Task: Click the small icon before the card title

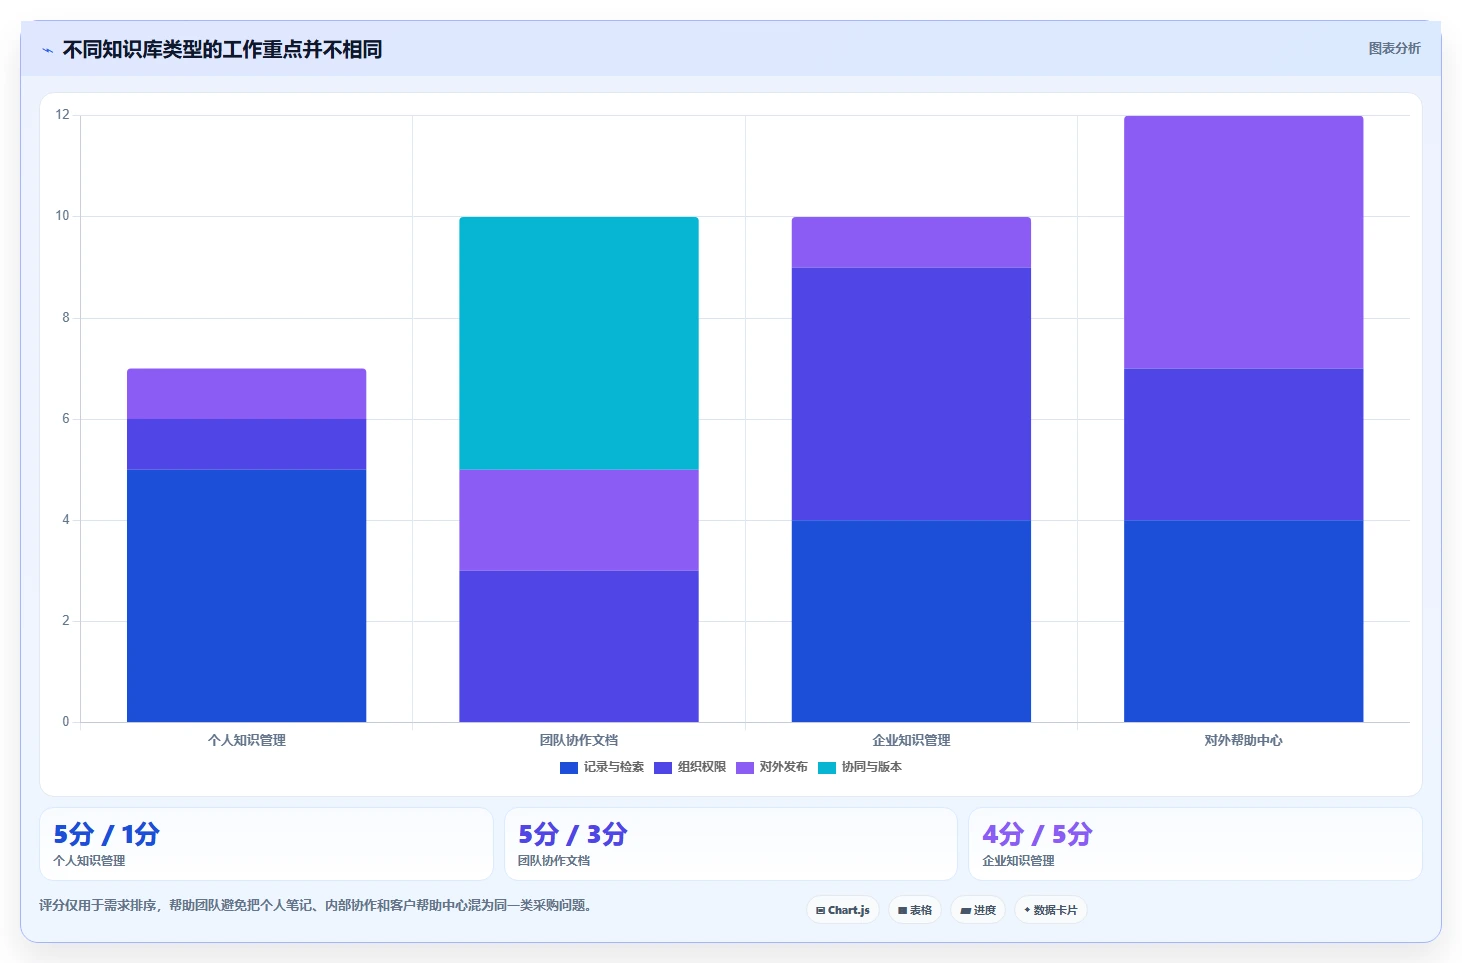Action: click(47, 50)
